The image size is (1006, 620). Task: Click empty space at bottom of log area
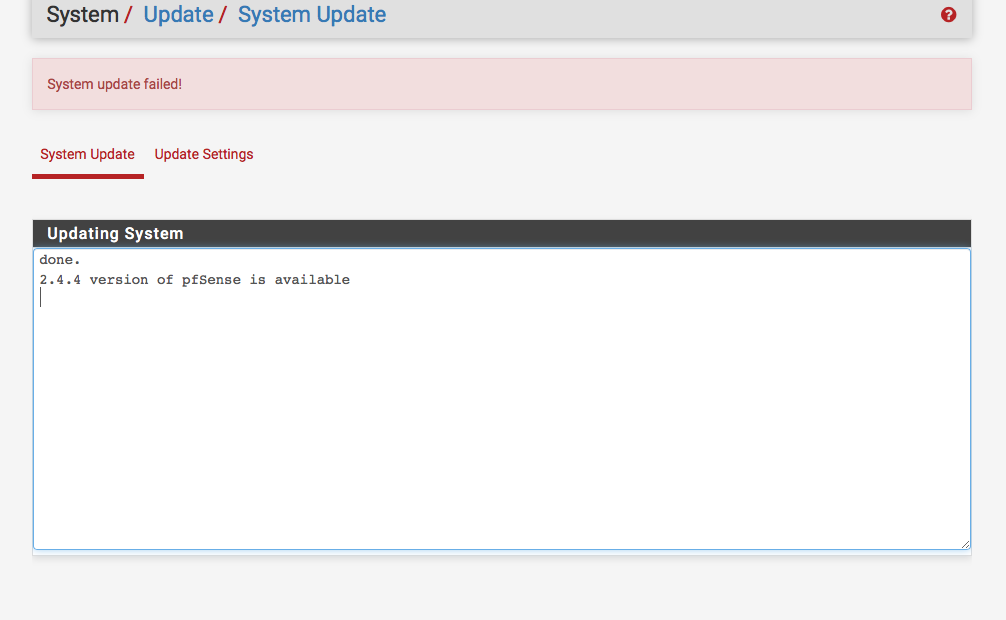coord(500,520)
